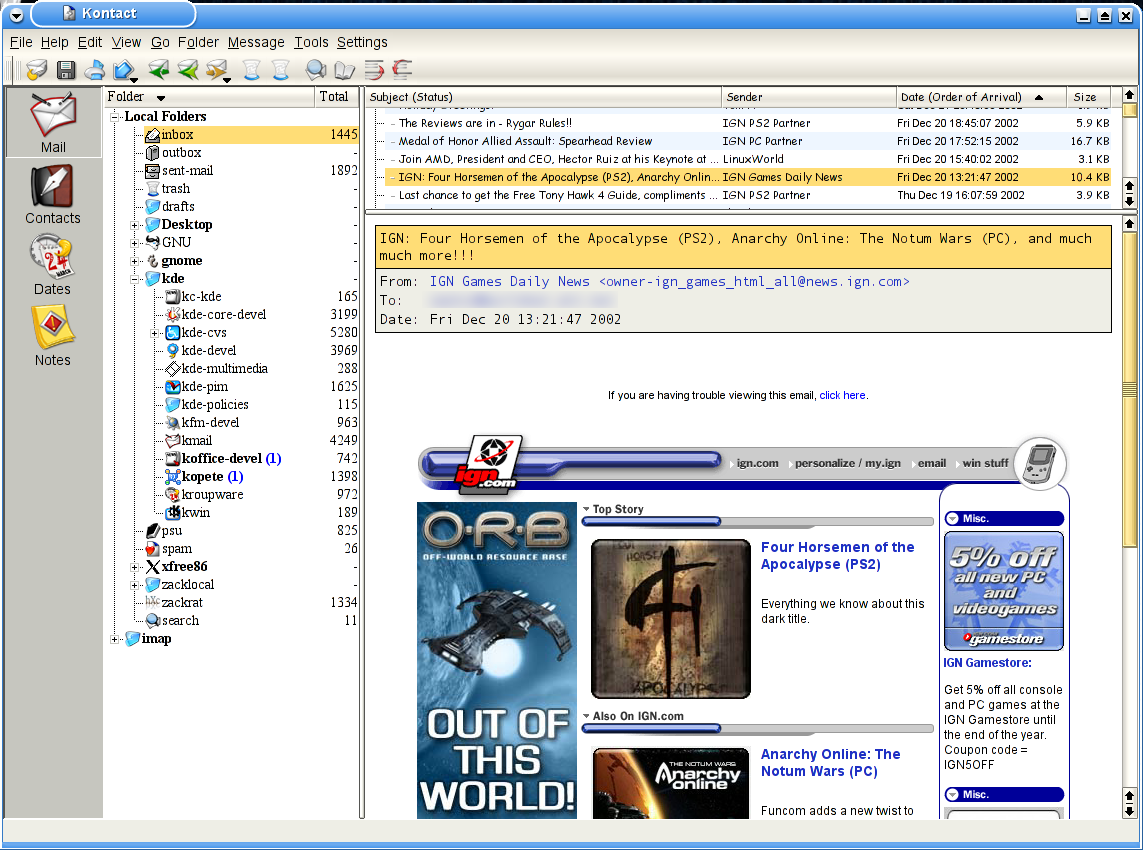Open the Mail component in sidebar

(52, 122)
